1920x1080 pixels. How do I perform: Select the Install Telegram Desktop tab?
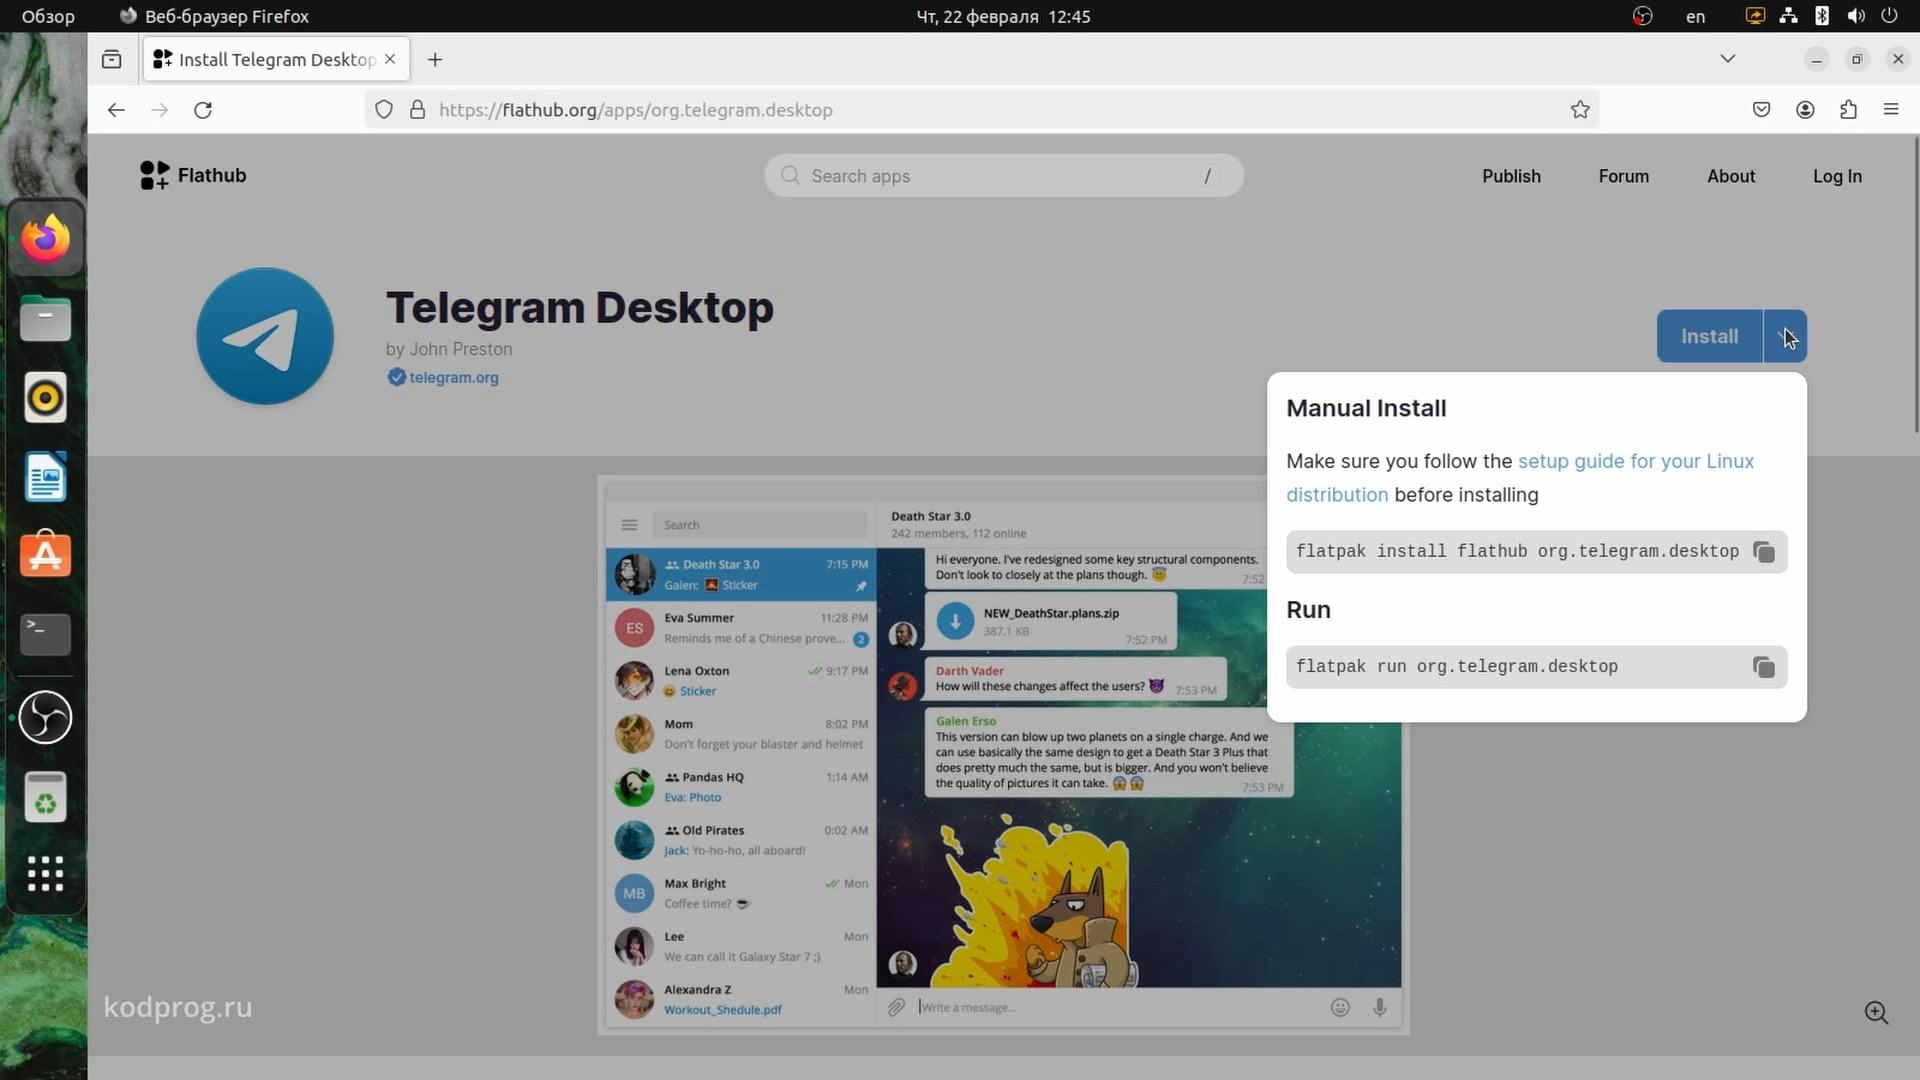tap(276, 59)
